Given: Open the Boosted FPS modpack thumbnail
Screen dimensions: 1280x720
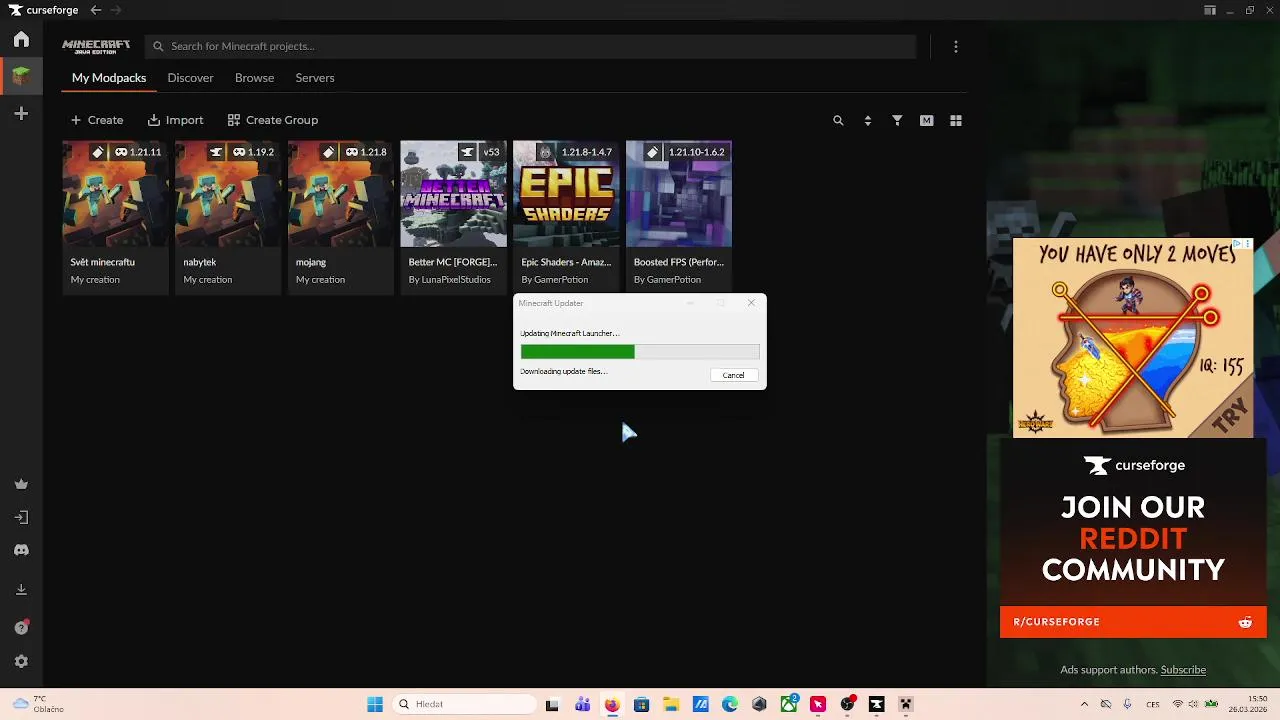Looking at the screenshot, I should coord(679,194).
